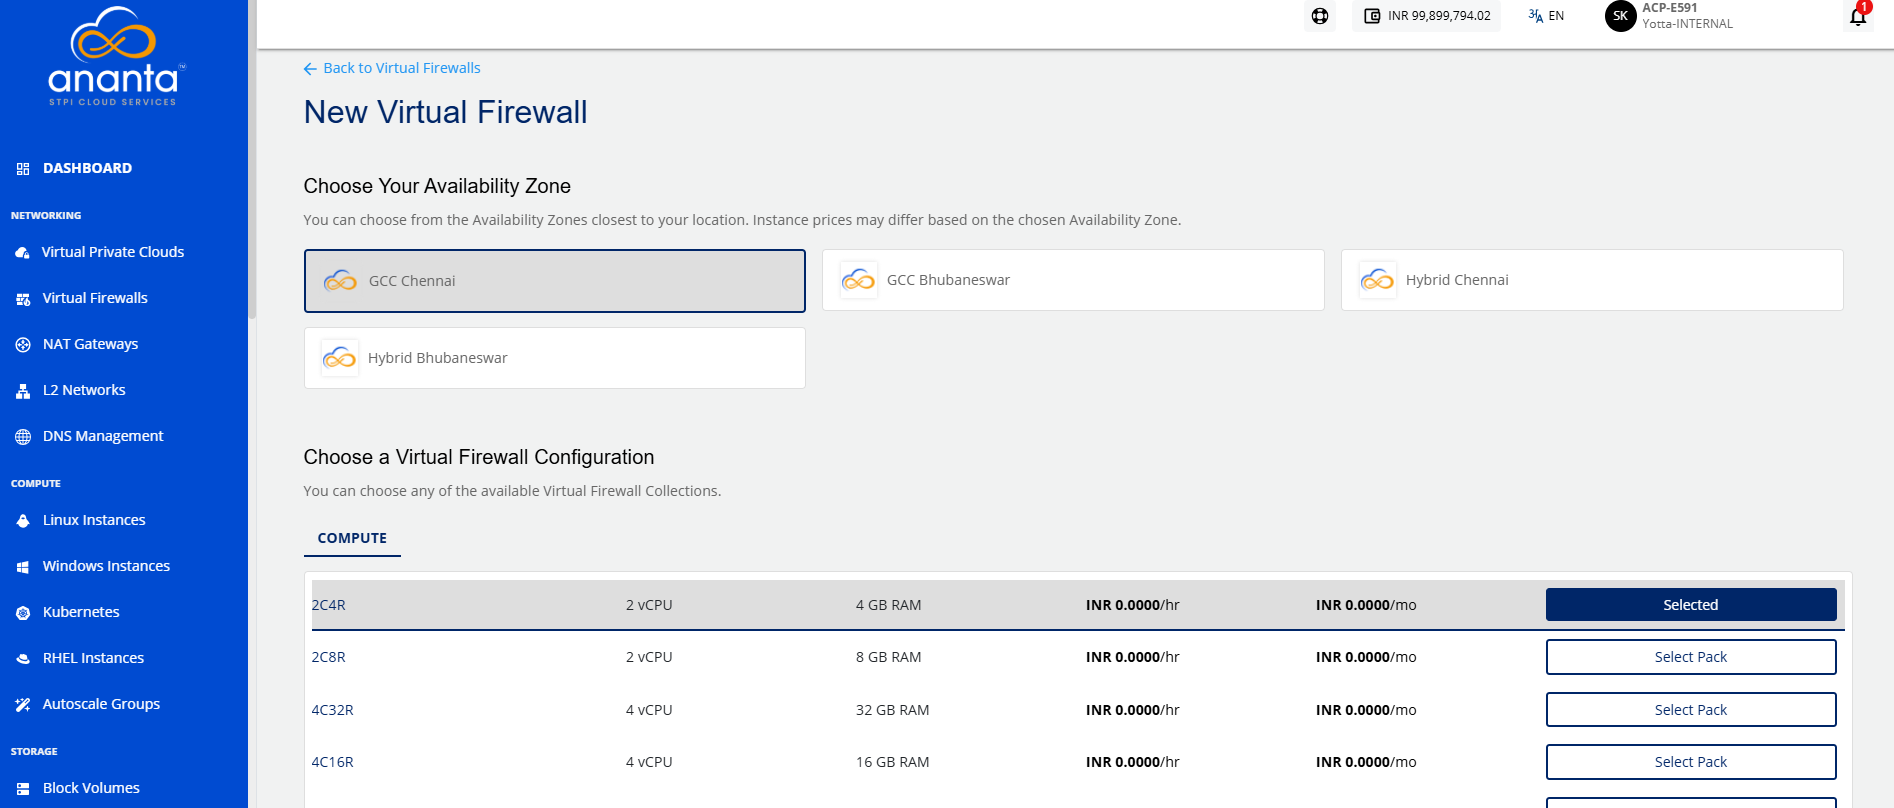The image size is (1894, 808).
Task: Click the DNS Management globe icon
Action: [x=23, y=437]
